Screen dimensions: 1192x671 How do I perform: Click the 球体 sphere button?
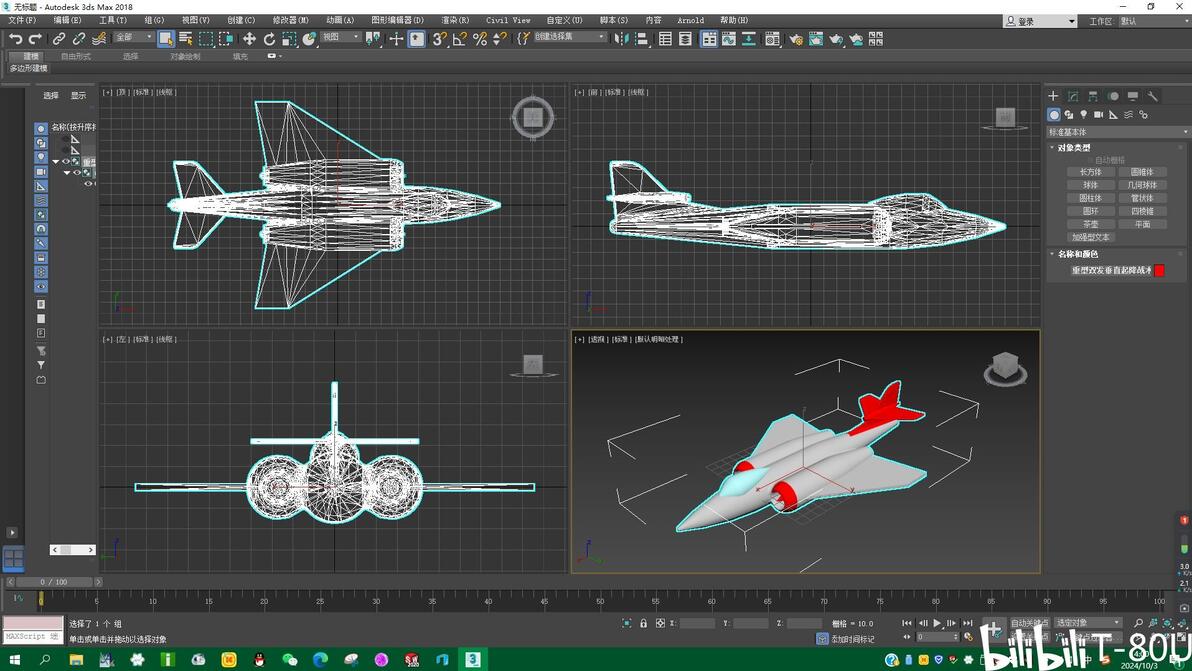point(1090,185)
